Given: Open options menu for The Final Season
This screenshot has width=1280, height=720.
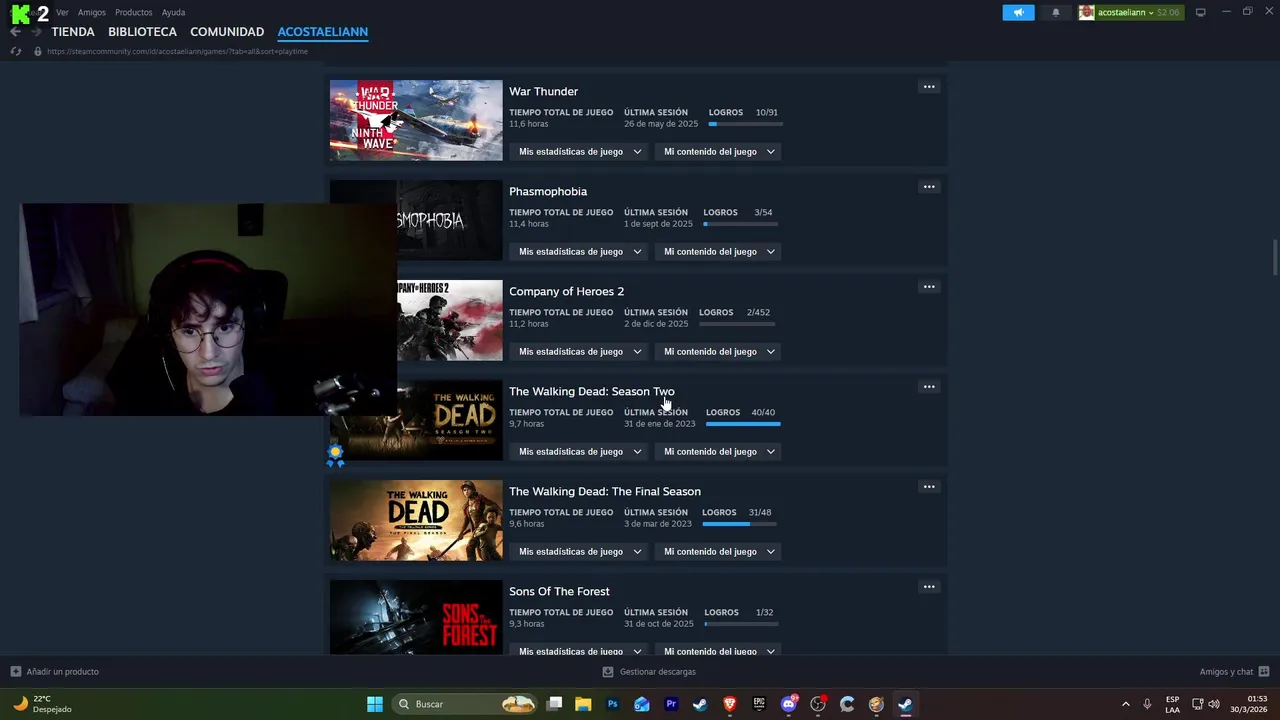Looking at the screenshot, I should [929, 487].
